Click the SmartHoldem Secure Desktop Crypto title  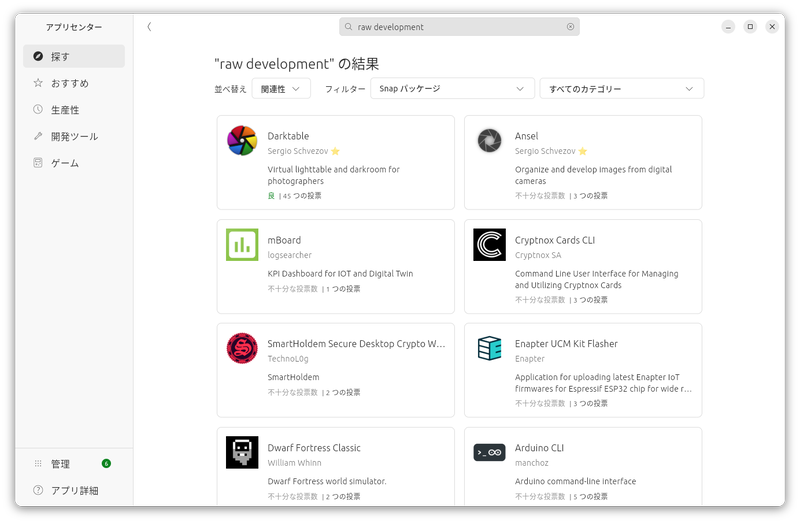pyautogui.click(x=356, y=344)
